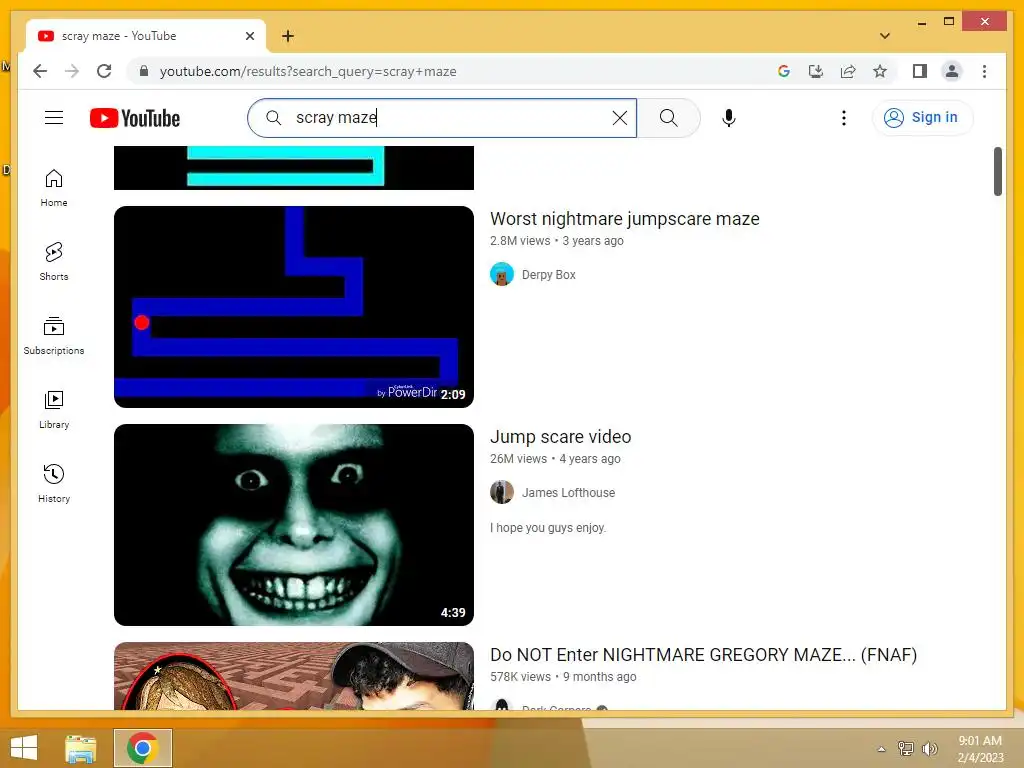Open the YouTube hamburger guide menu
This screenshot has height=768, width=1024.
coord(54,118)
